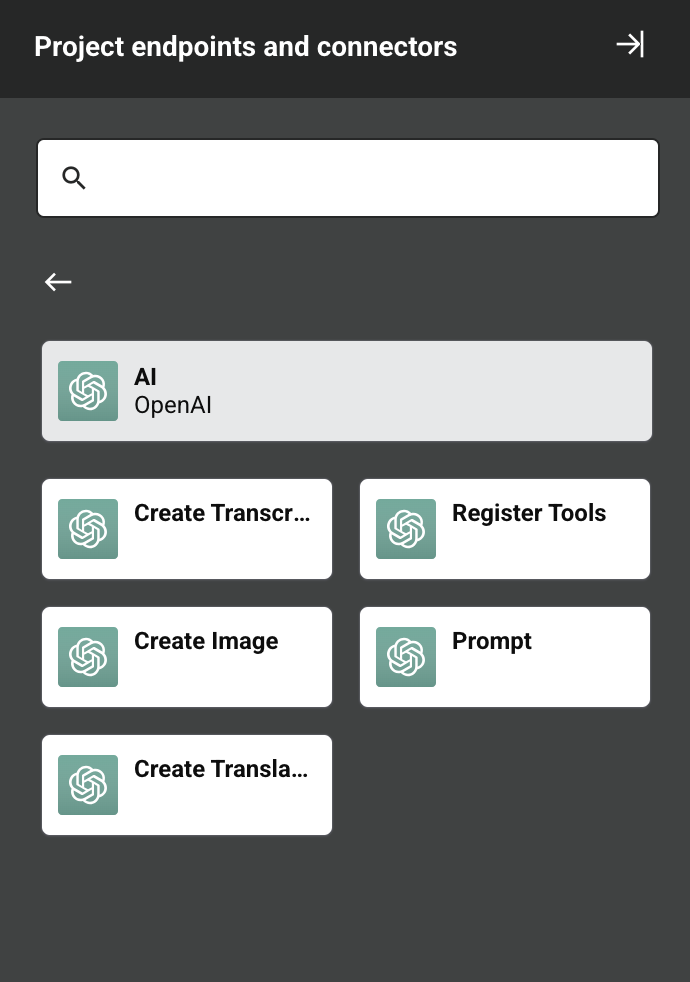690x982 pixels.
Task: Select the OpenAI icon on Create Translation
Action: point(87,784)
